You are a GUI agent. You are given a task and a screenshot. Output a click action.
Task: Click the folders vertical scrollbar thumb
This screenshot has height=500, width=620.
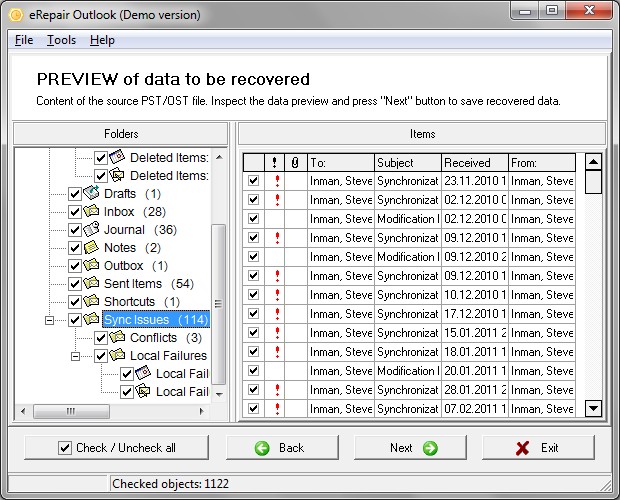(x=218, y=304)
